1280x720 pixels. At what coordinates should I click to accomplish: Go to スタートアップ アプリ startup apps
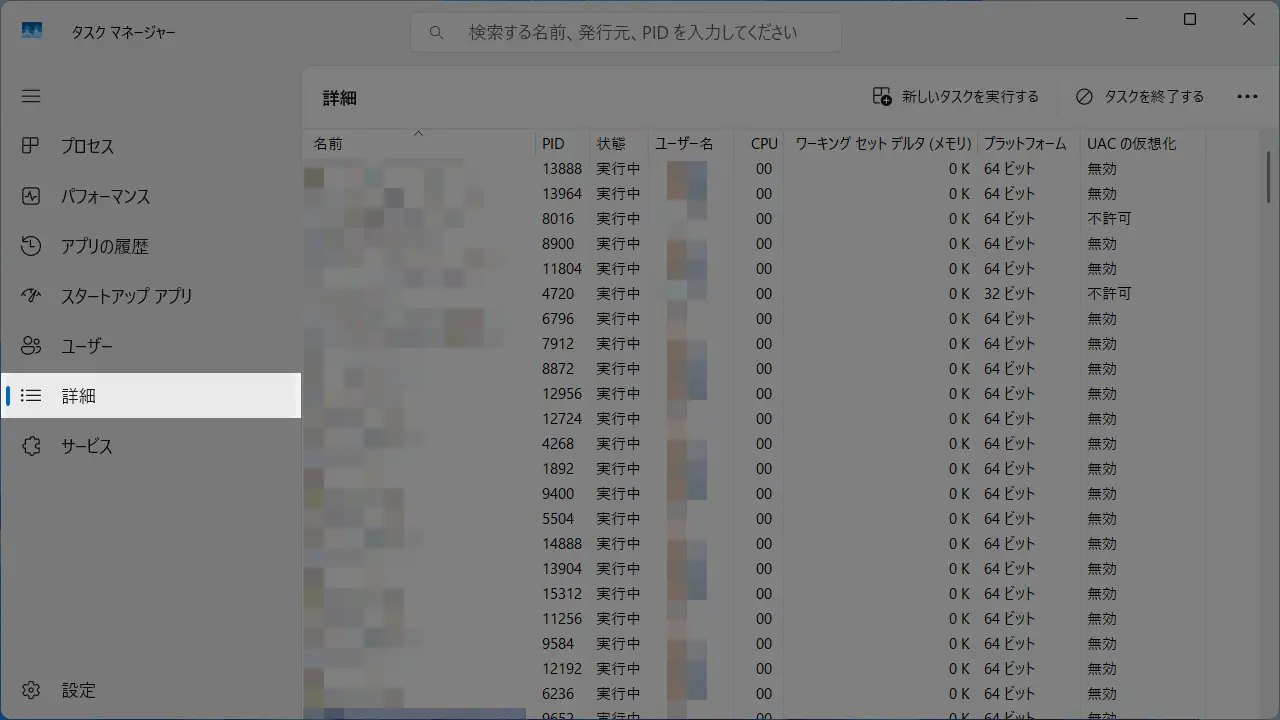(x=126, y=296)
